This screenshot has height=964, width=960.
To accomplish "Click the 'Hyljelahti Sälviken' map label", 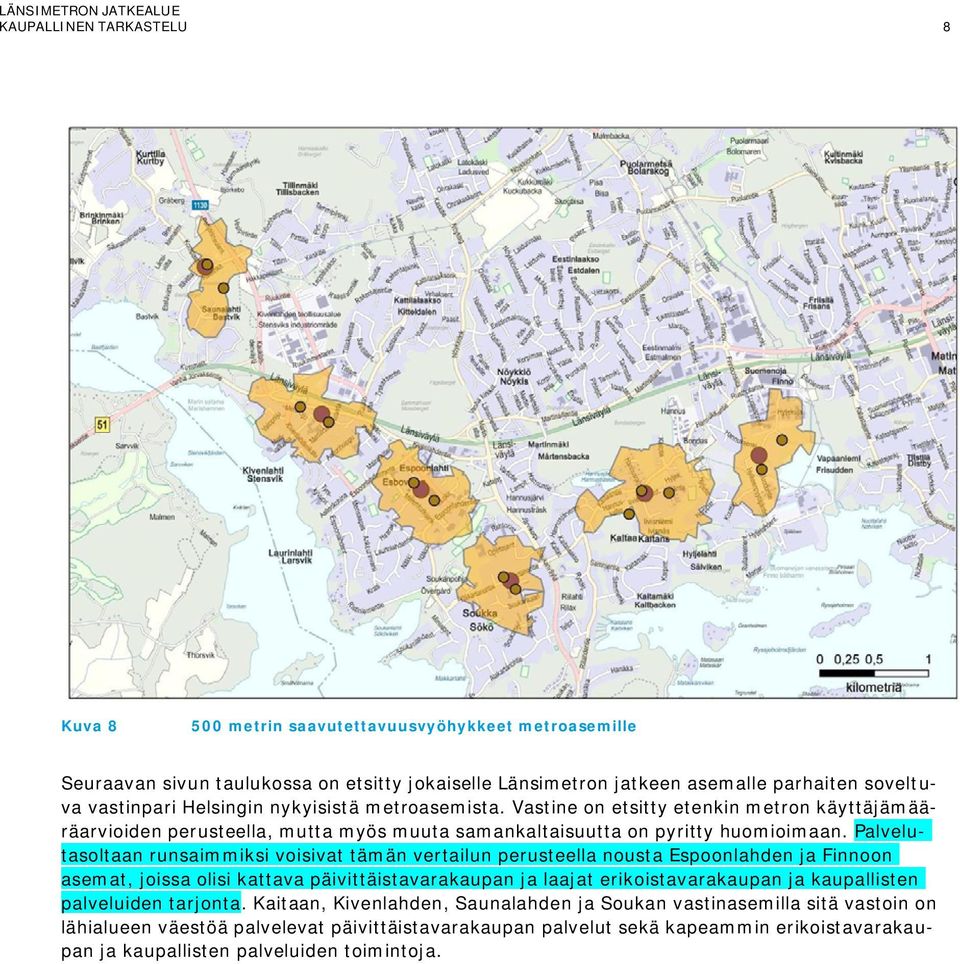I will tap(700, 561).
